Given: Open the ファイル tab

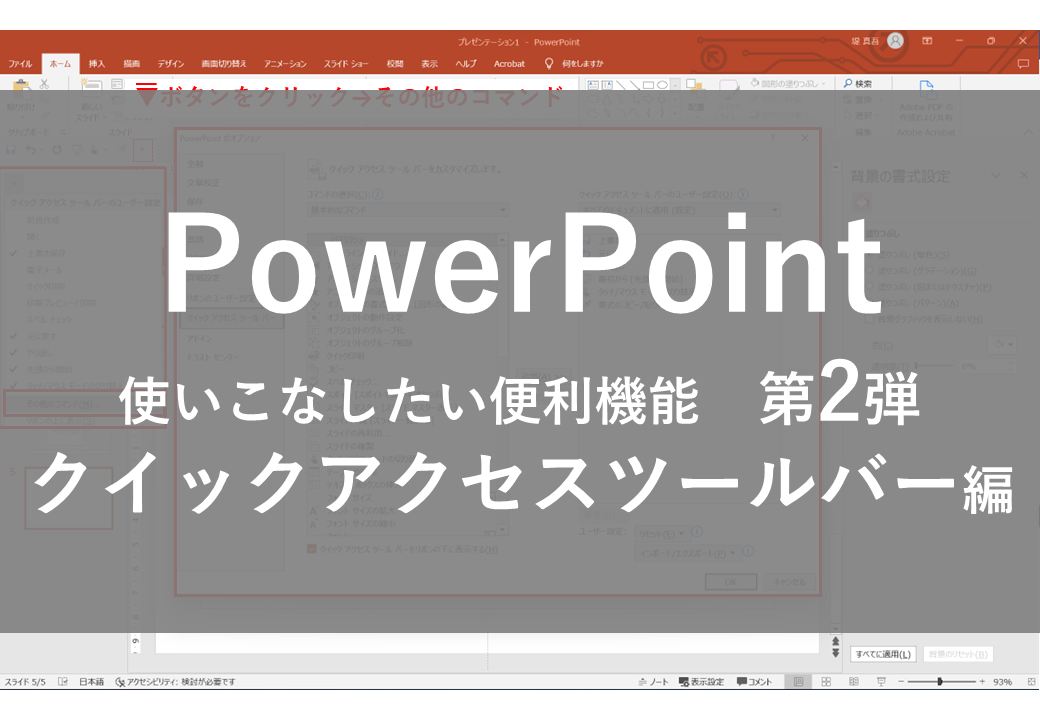Looking at the screenshot, I should (x=20, y=64).
